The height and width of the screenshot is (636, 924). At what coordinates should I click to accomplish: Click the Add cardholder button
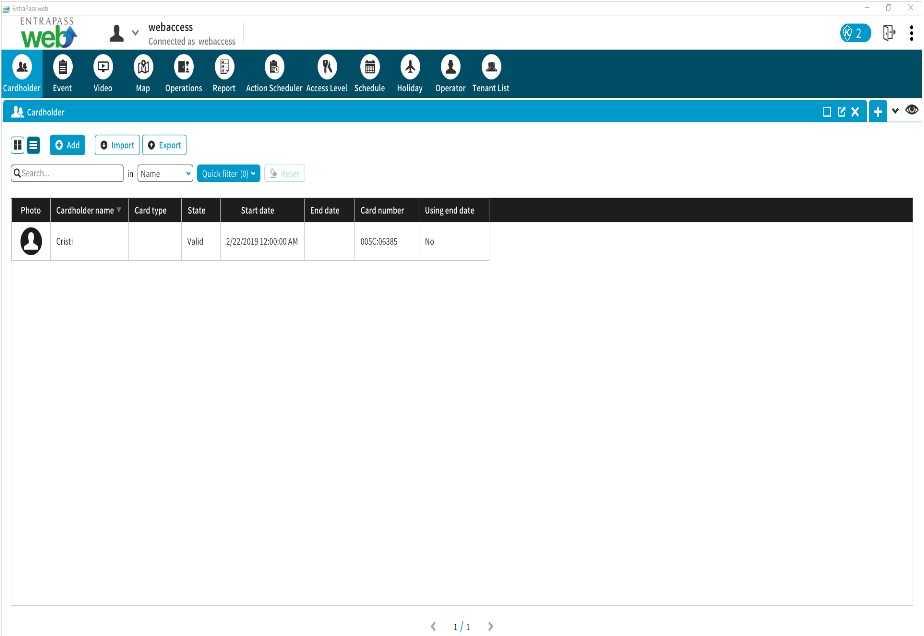point(67,145)
